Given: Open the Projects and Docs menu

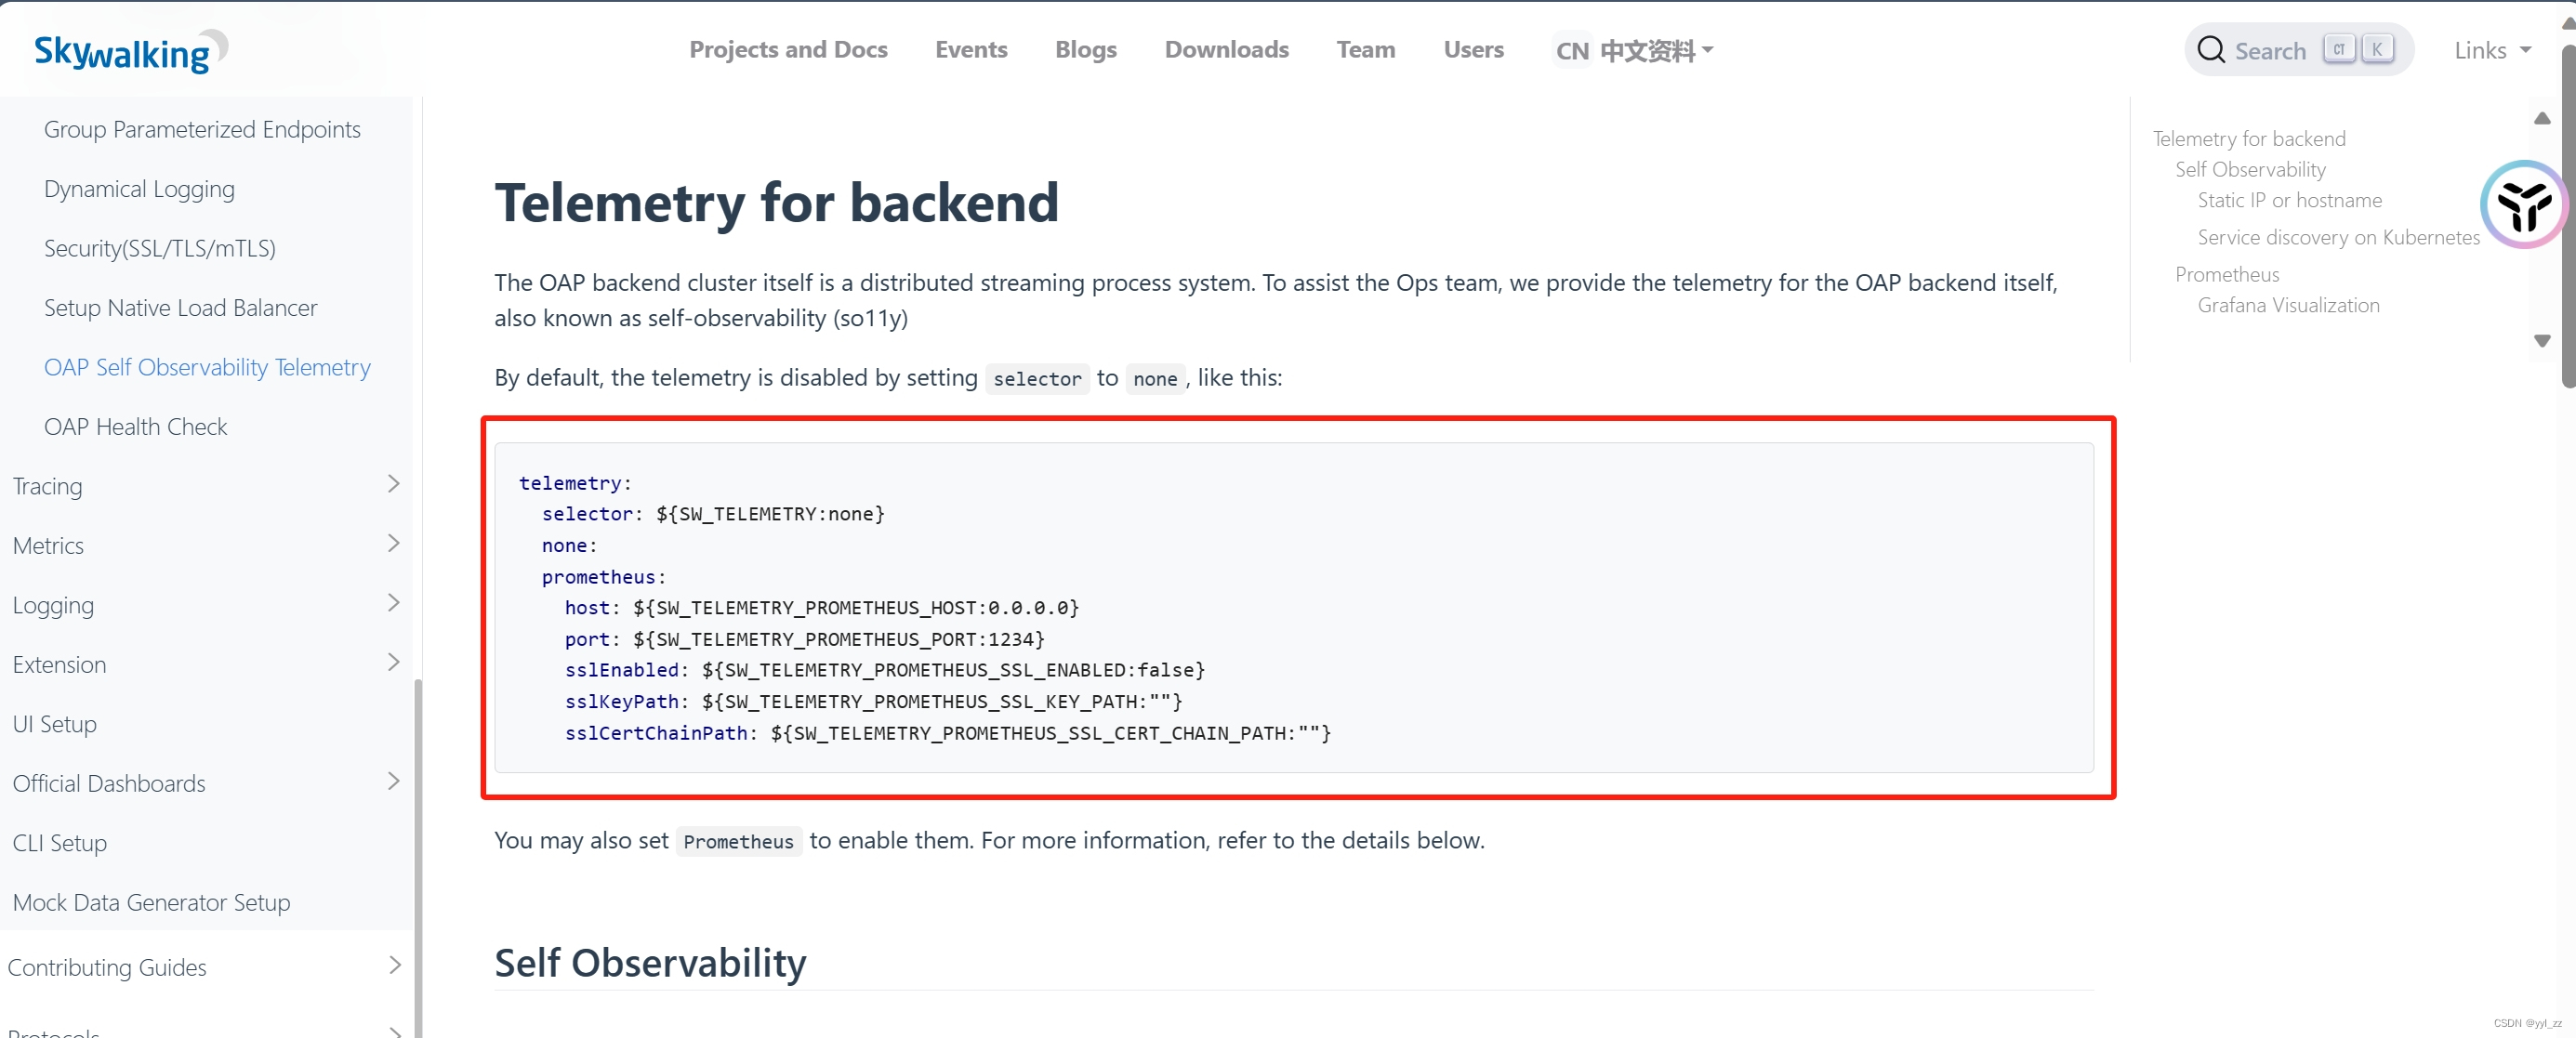Looking at the screenshot, I should point(788,50).
